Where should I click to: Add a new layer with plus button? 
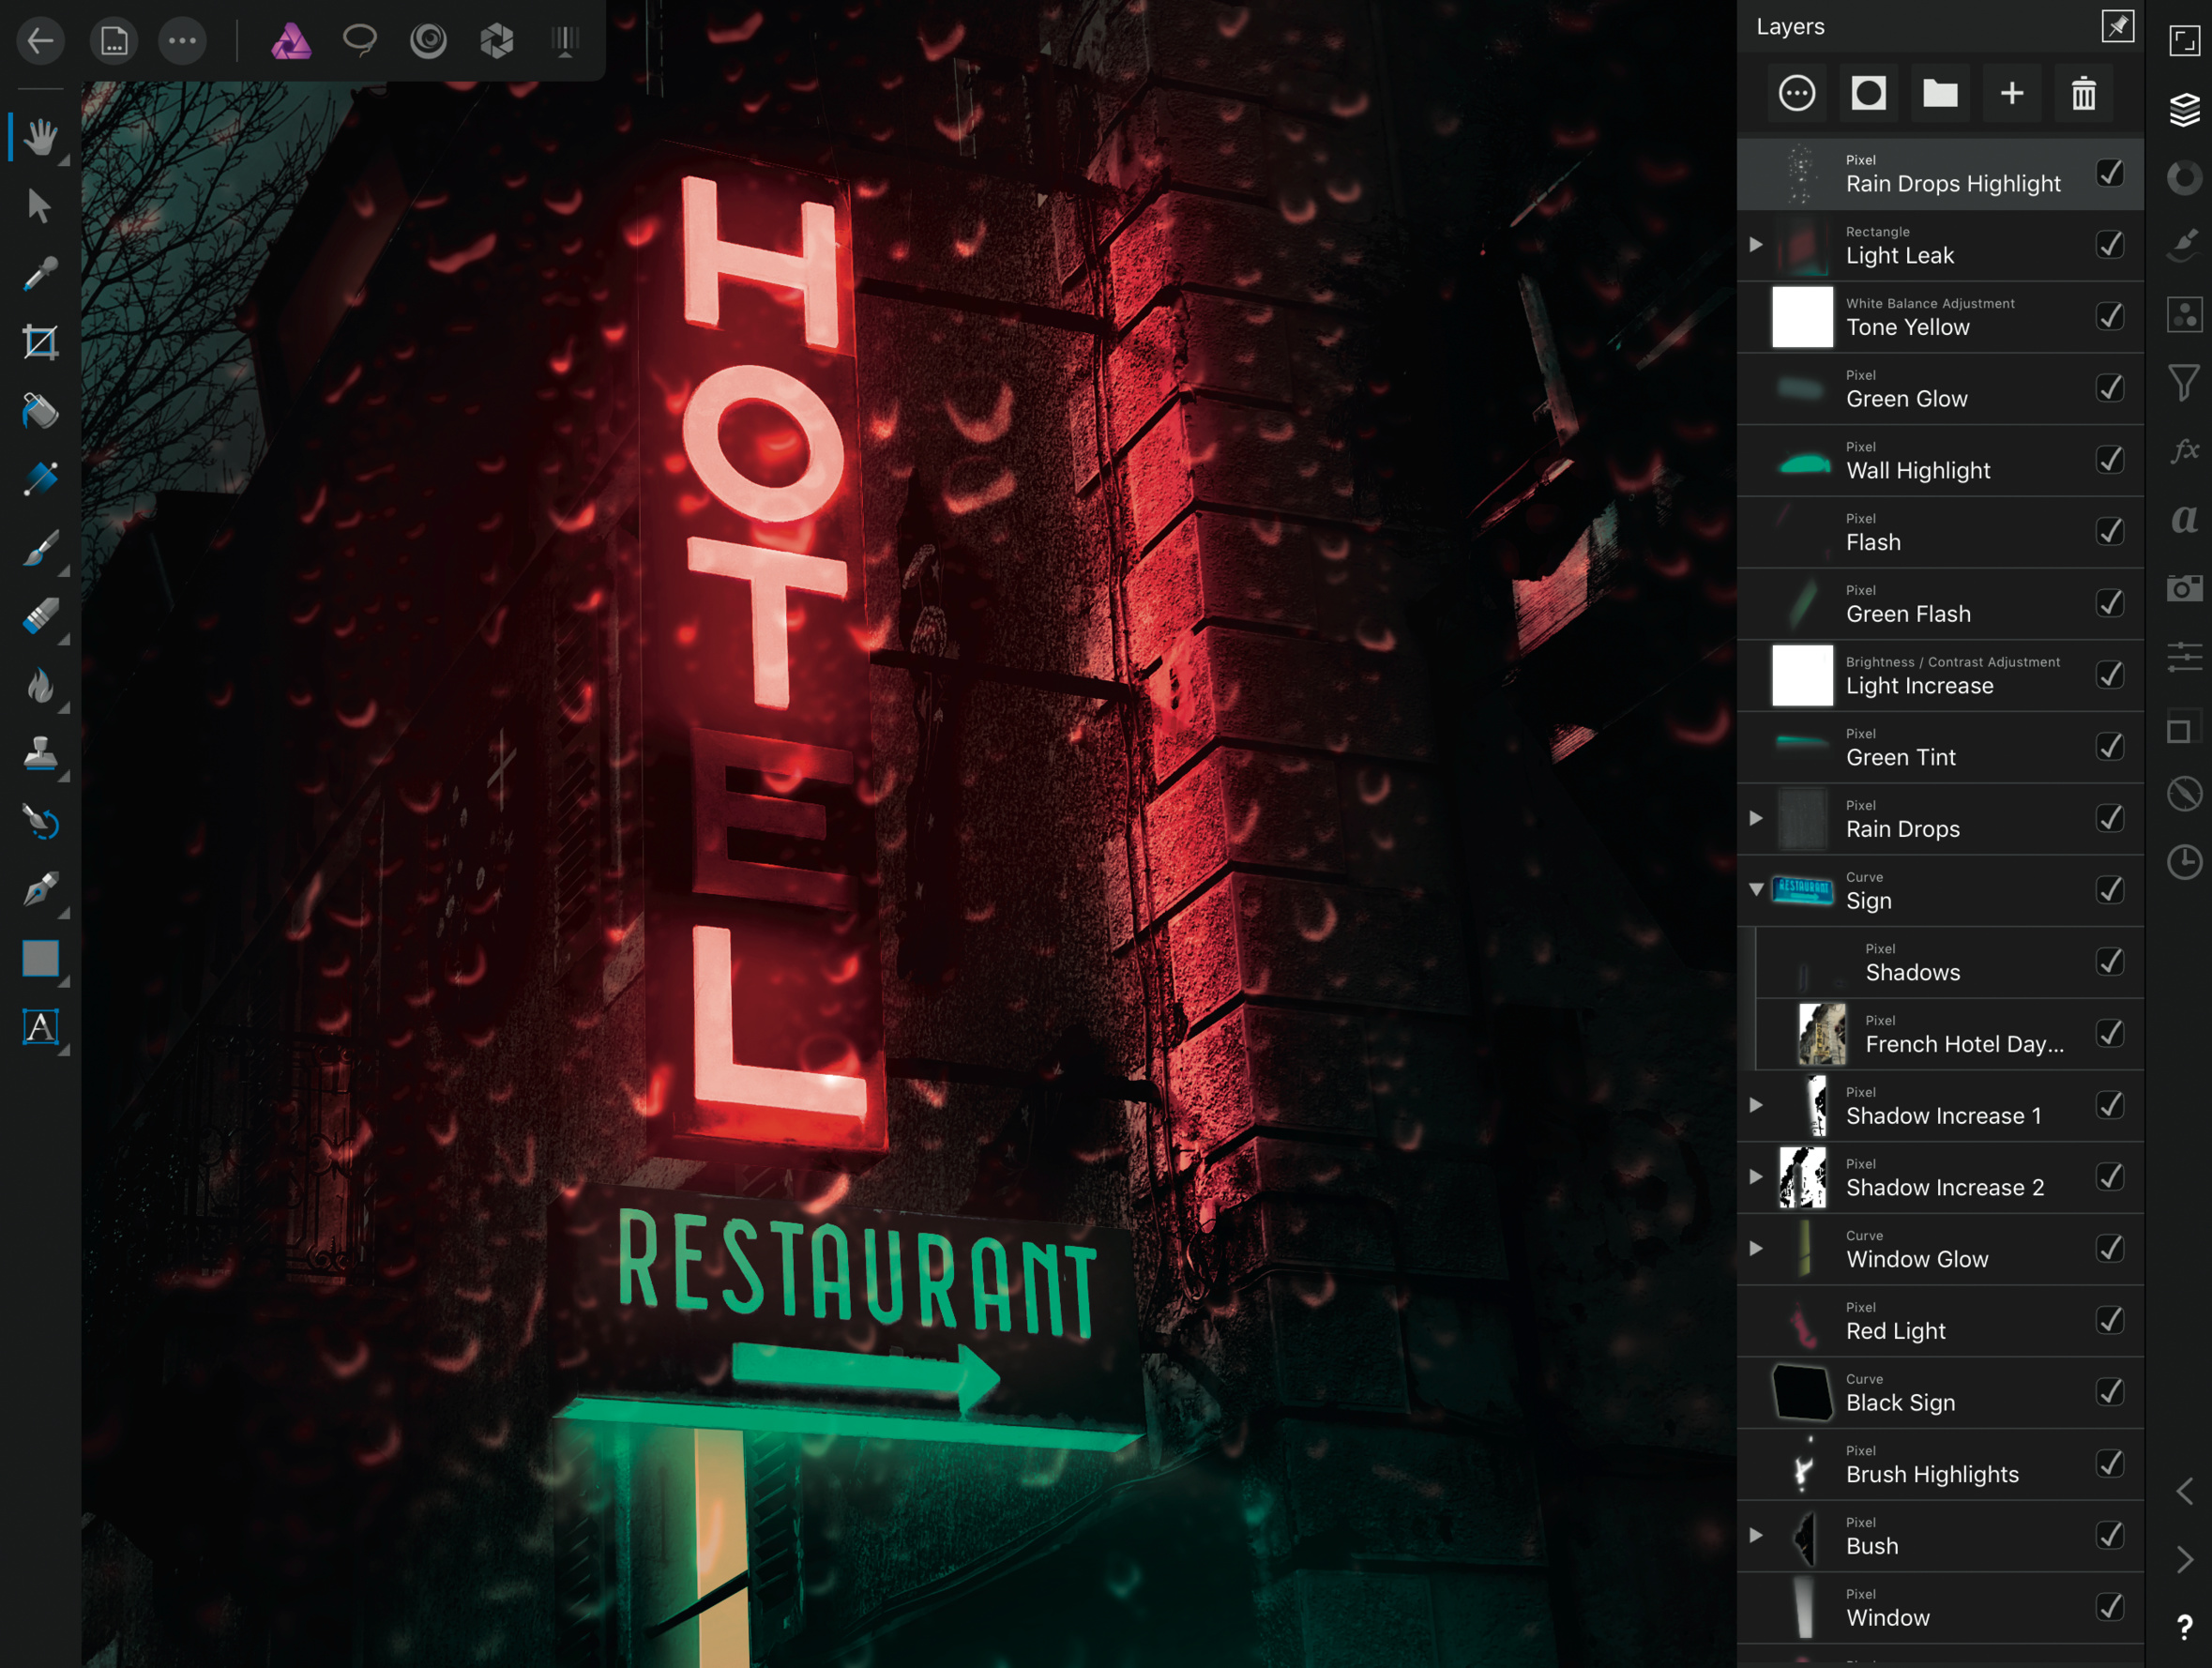pos(2012,94)
